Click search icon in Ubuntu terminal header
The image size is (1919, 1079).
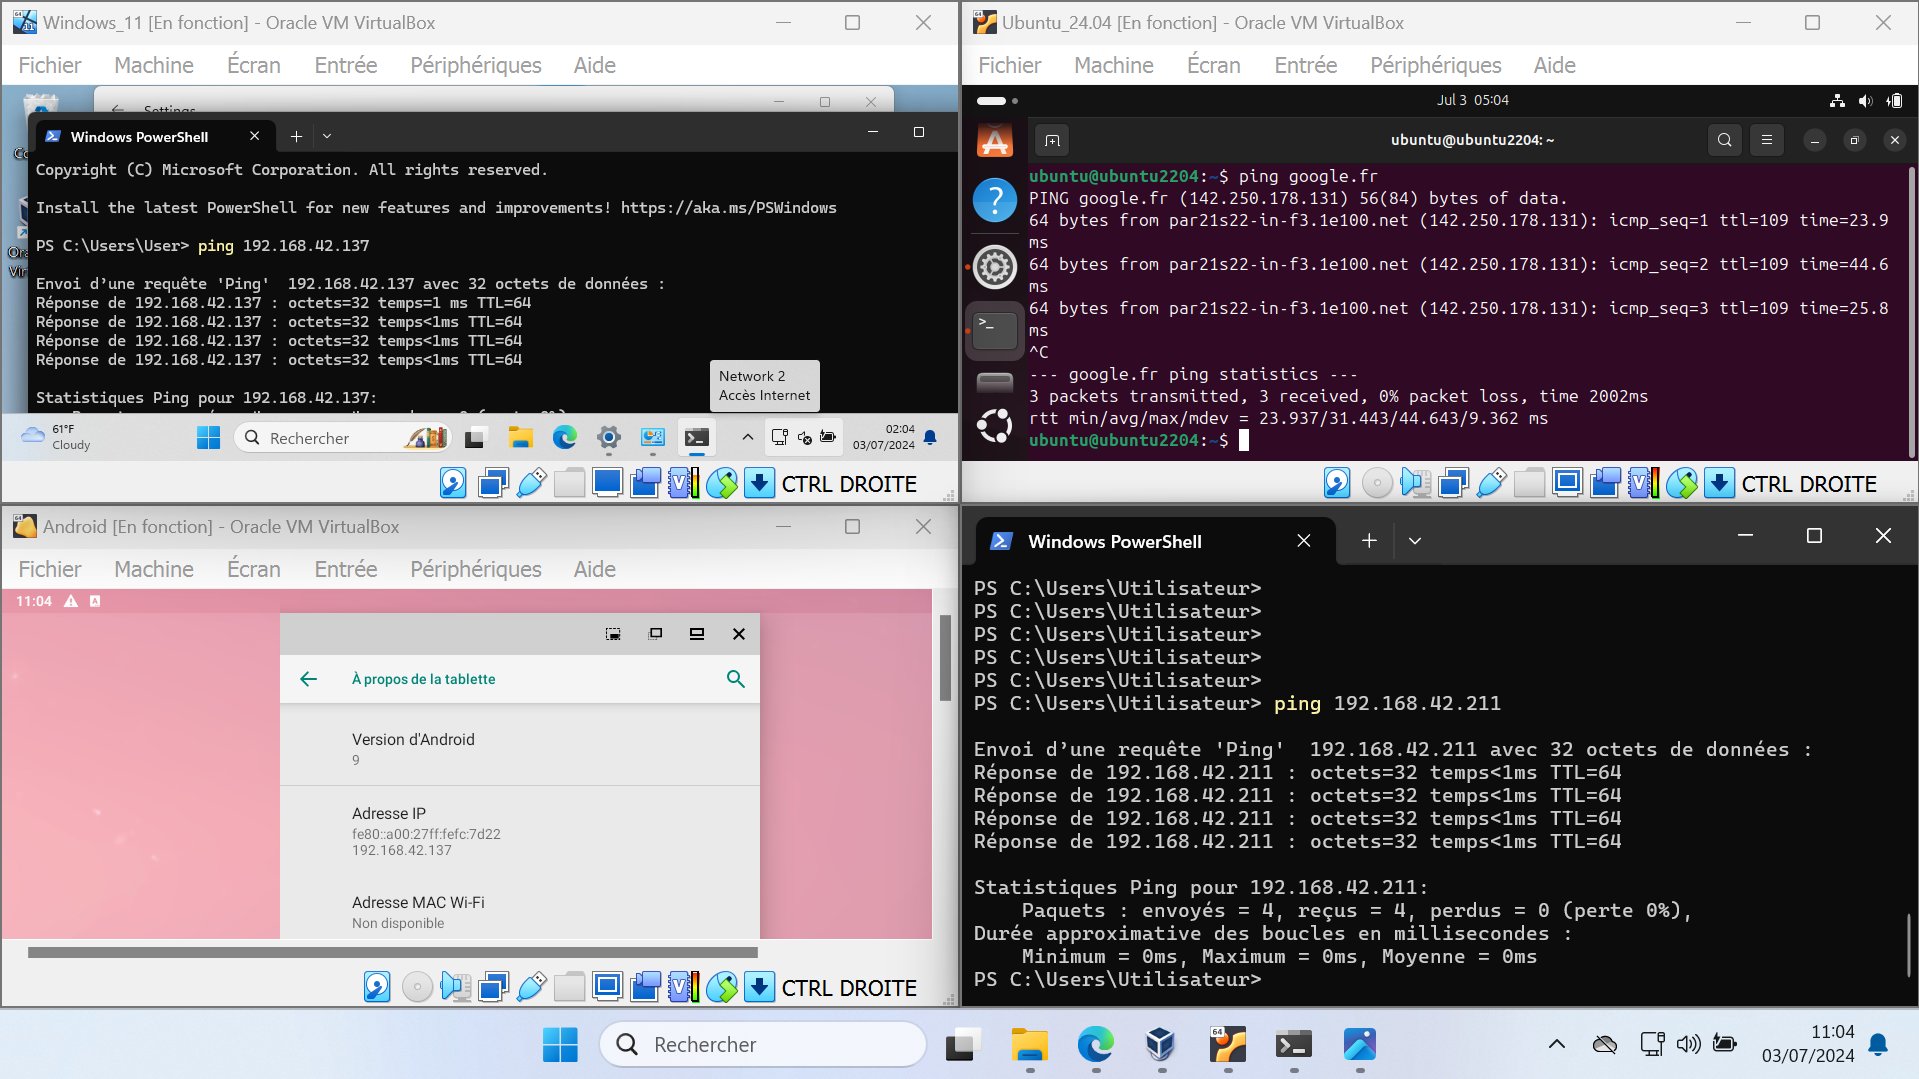click(x=1725, y=140)
